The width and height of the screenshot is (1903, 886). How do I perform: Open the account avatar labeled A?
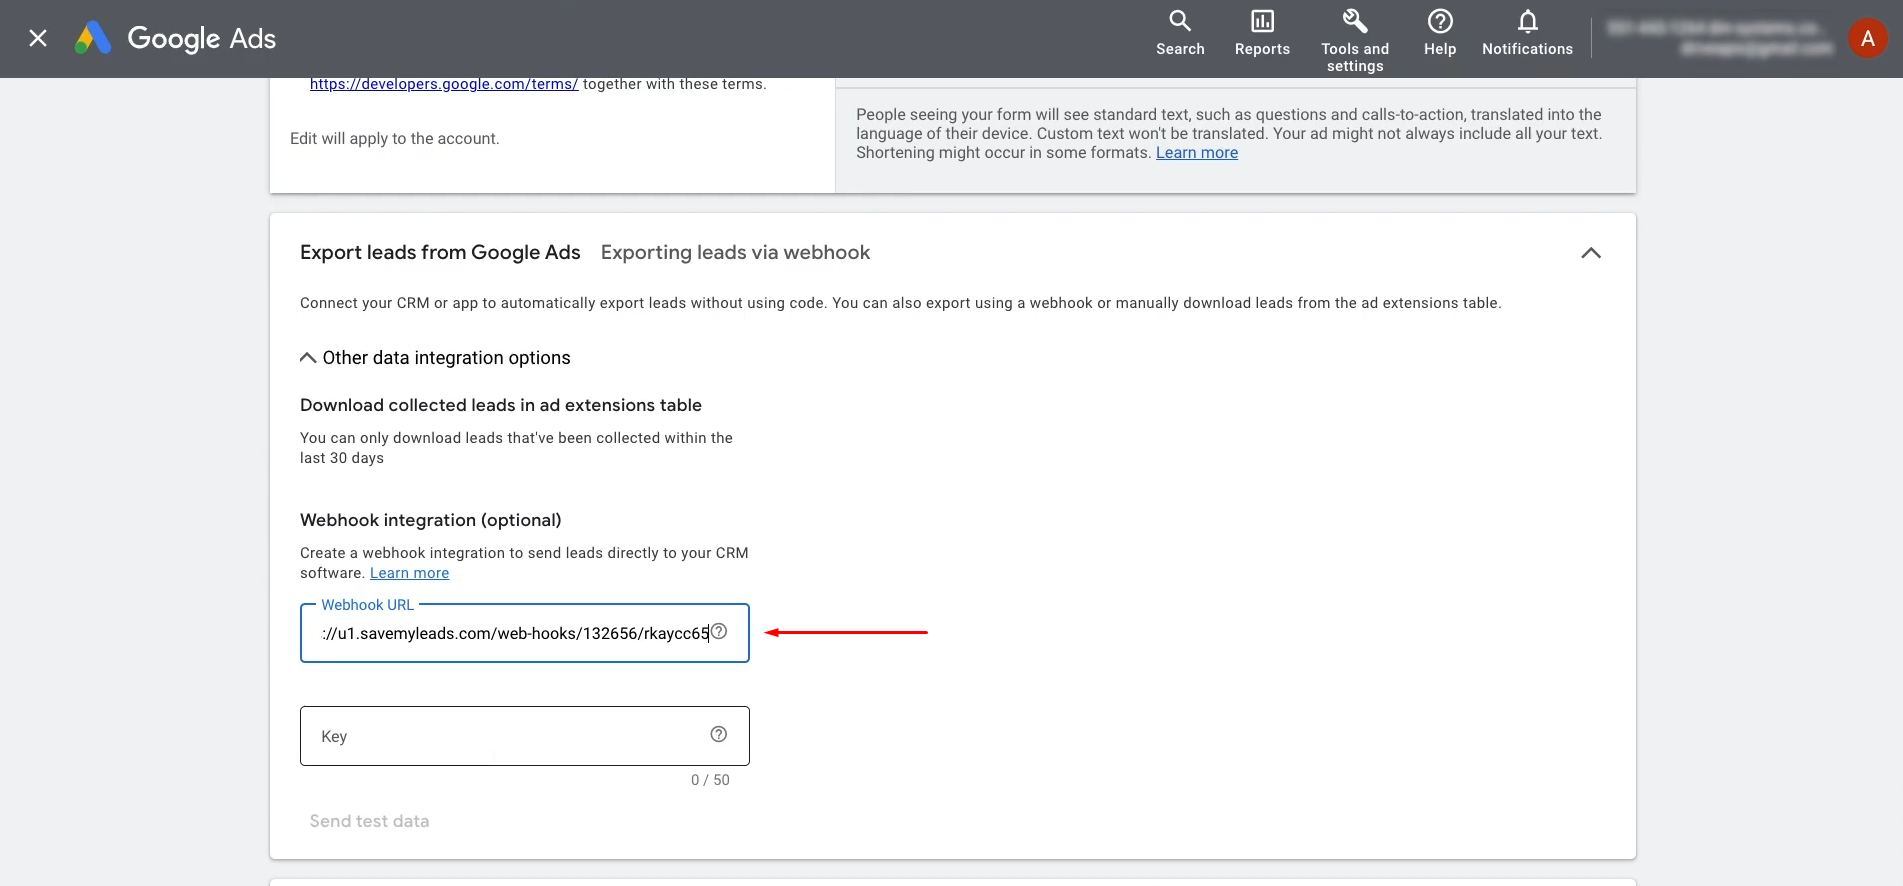pos(1867,39)
